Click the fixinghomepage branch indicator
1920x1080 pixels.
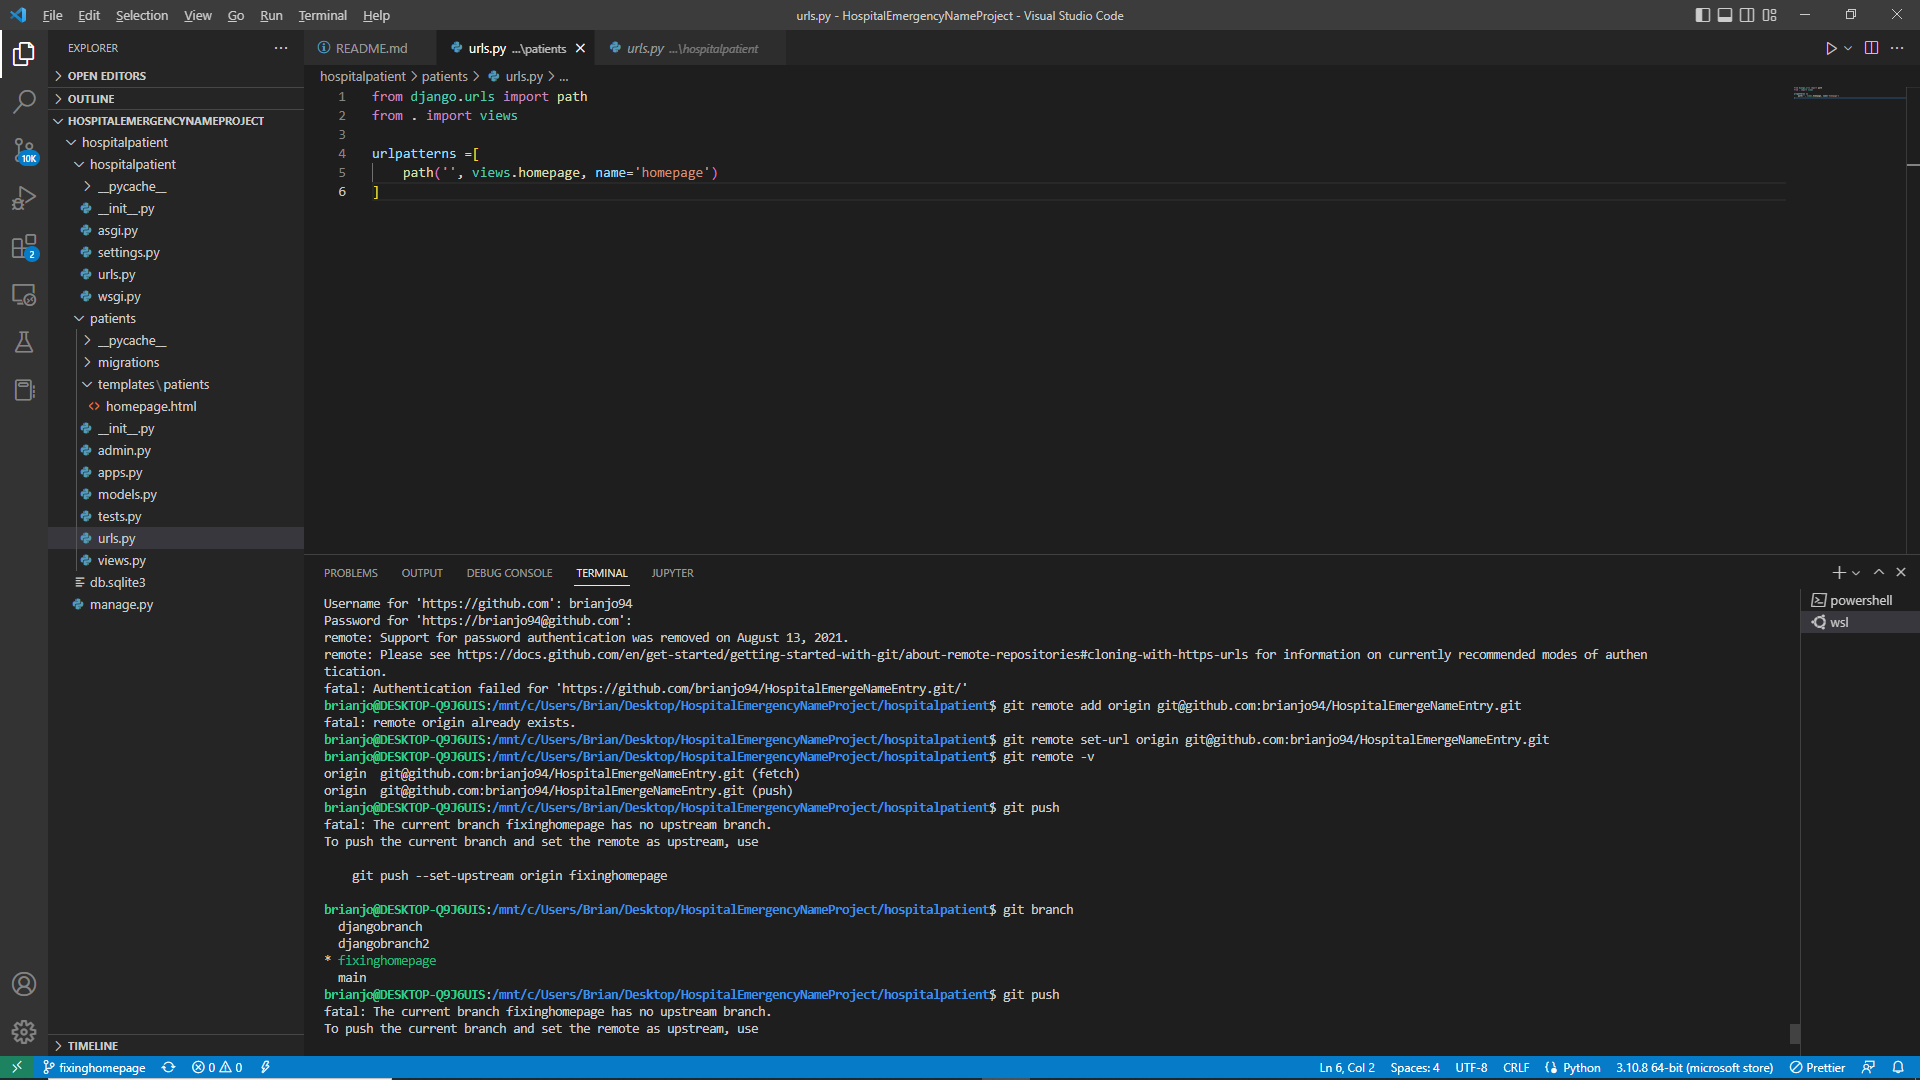click(94, 1067)
